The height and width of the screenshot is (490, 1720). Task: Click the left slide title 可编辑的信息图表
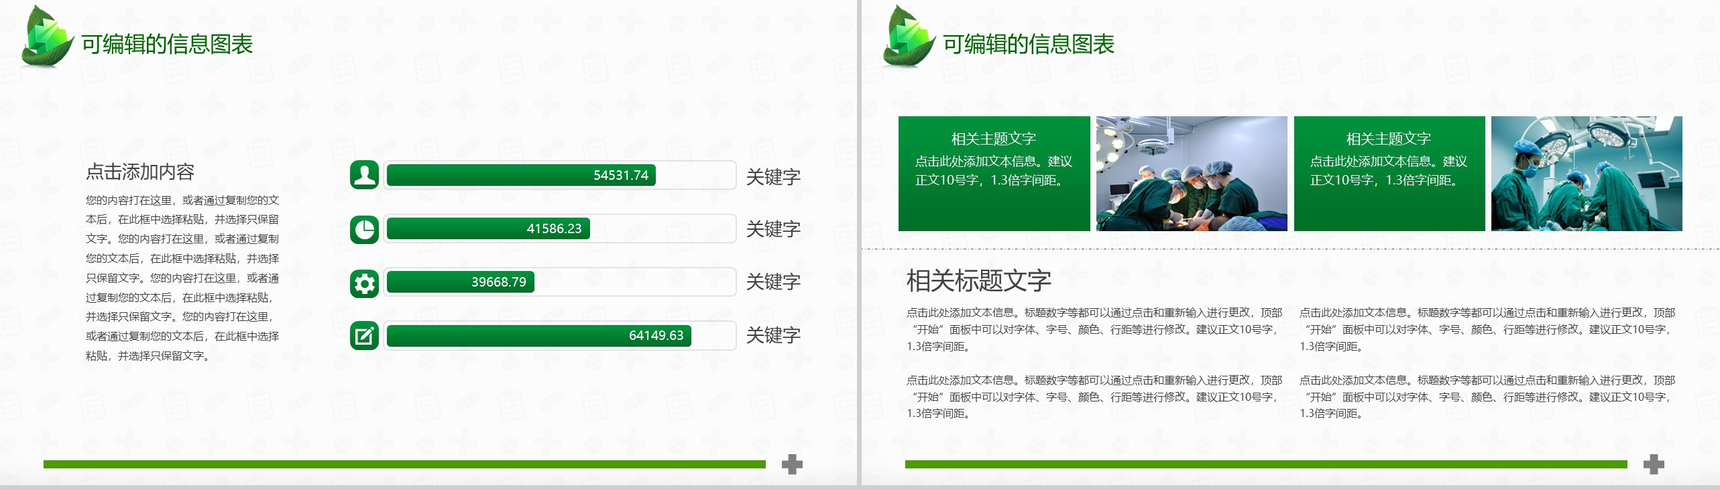pyautogui.click(x=167, y=44)
